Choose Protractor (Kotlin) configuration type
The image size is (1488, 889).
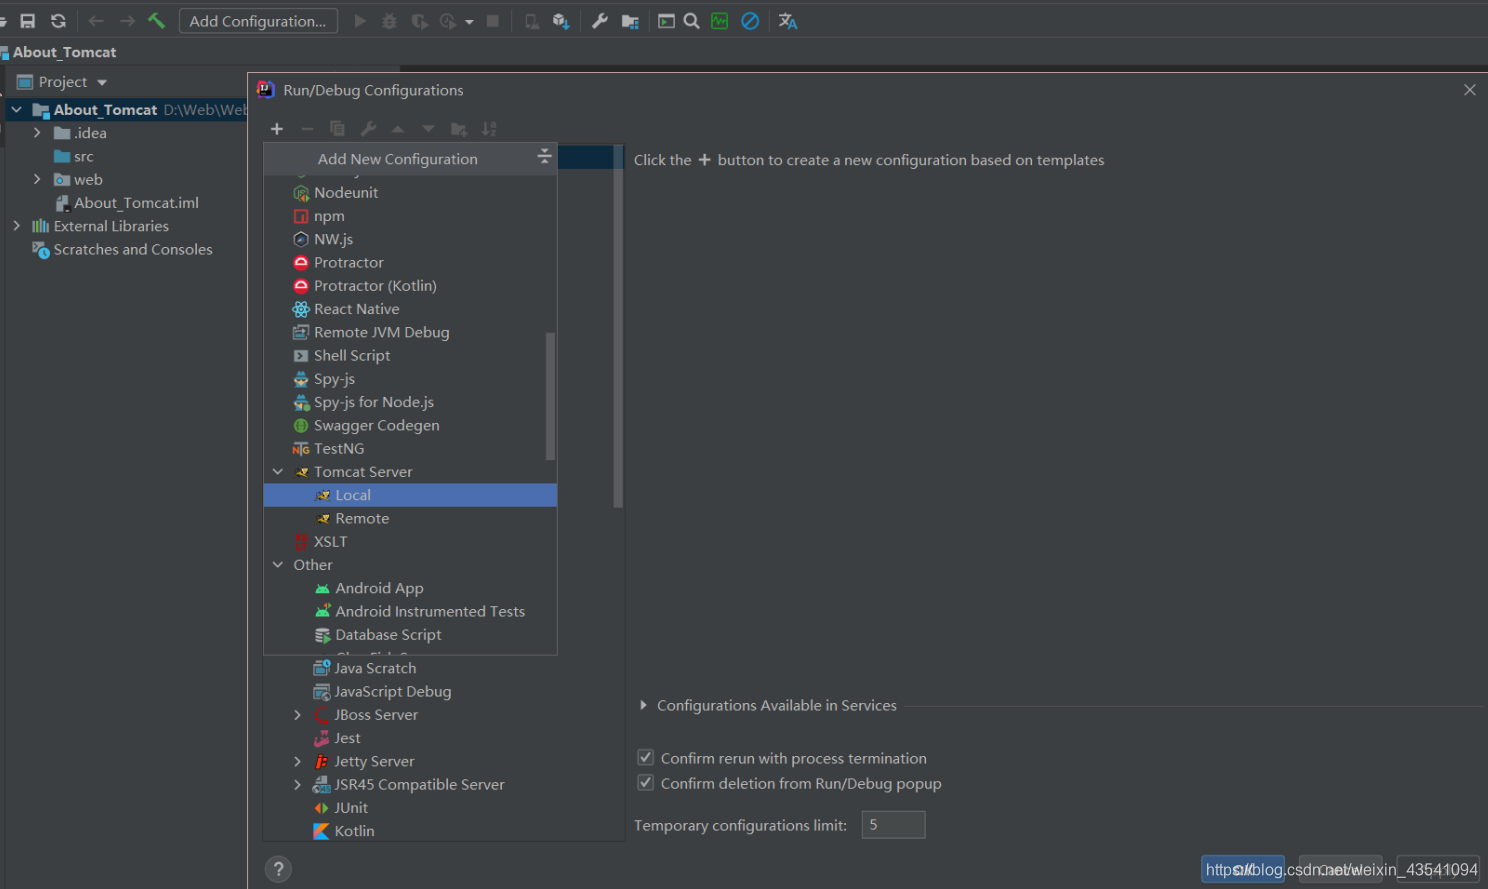pyautogui.click(x=410, y=286)
